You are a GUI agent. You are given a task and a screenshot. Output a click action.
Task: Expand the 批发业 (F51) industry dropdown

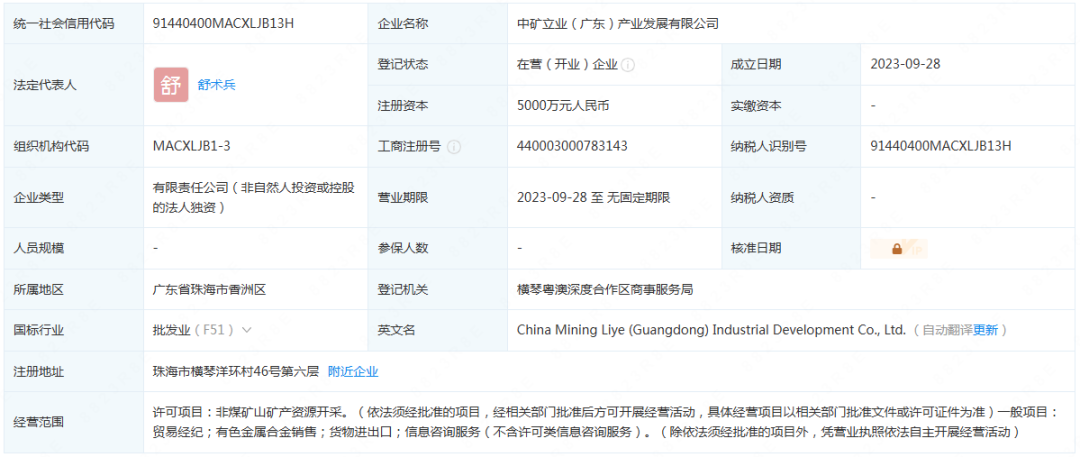pos(247,330)
